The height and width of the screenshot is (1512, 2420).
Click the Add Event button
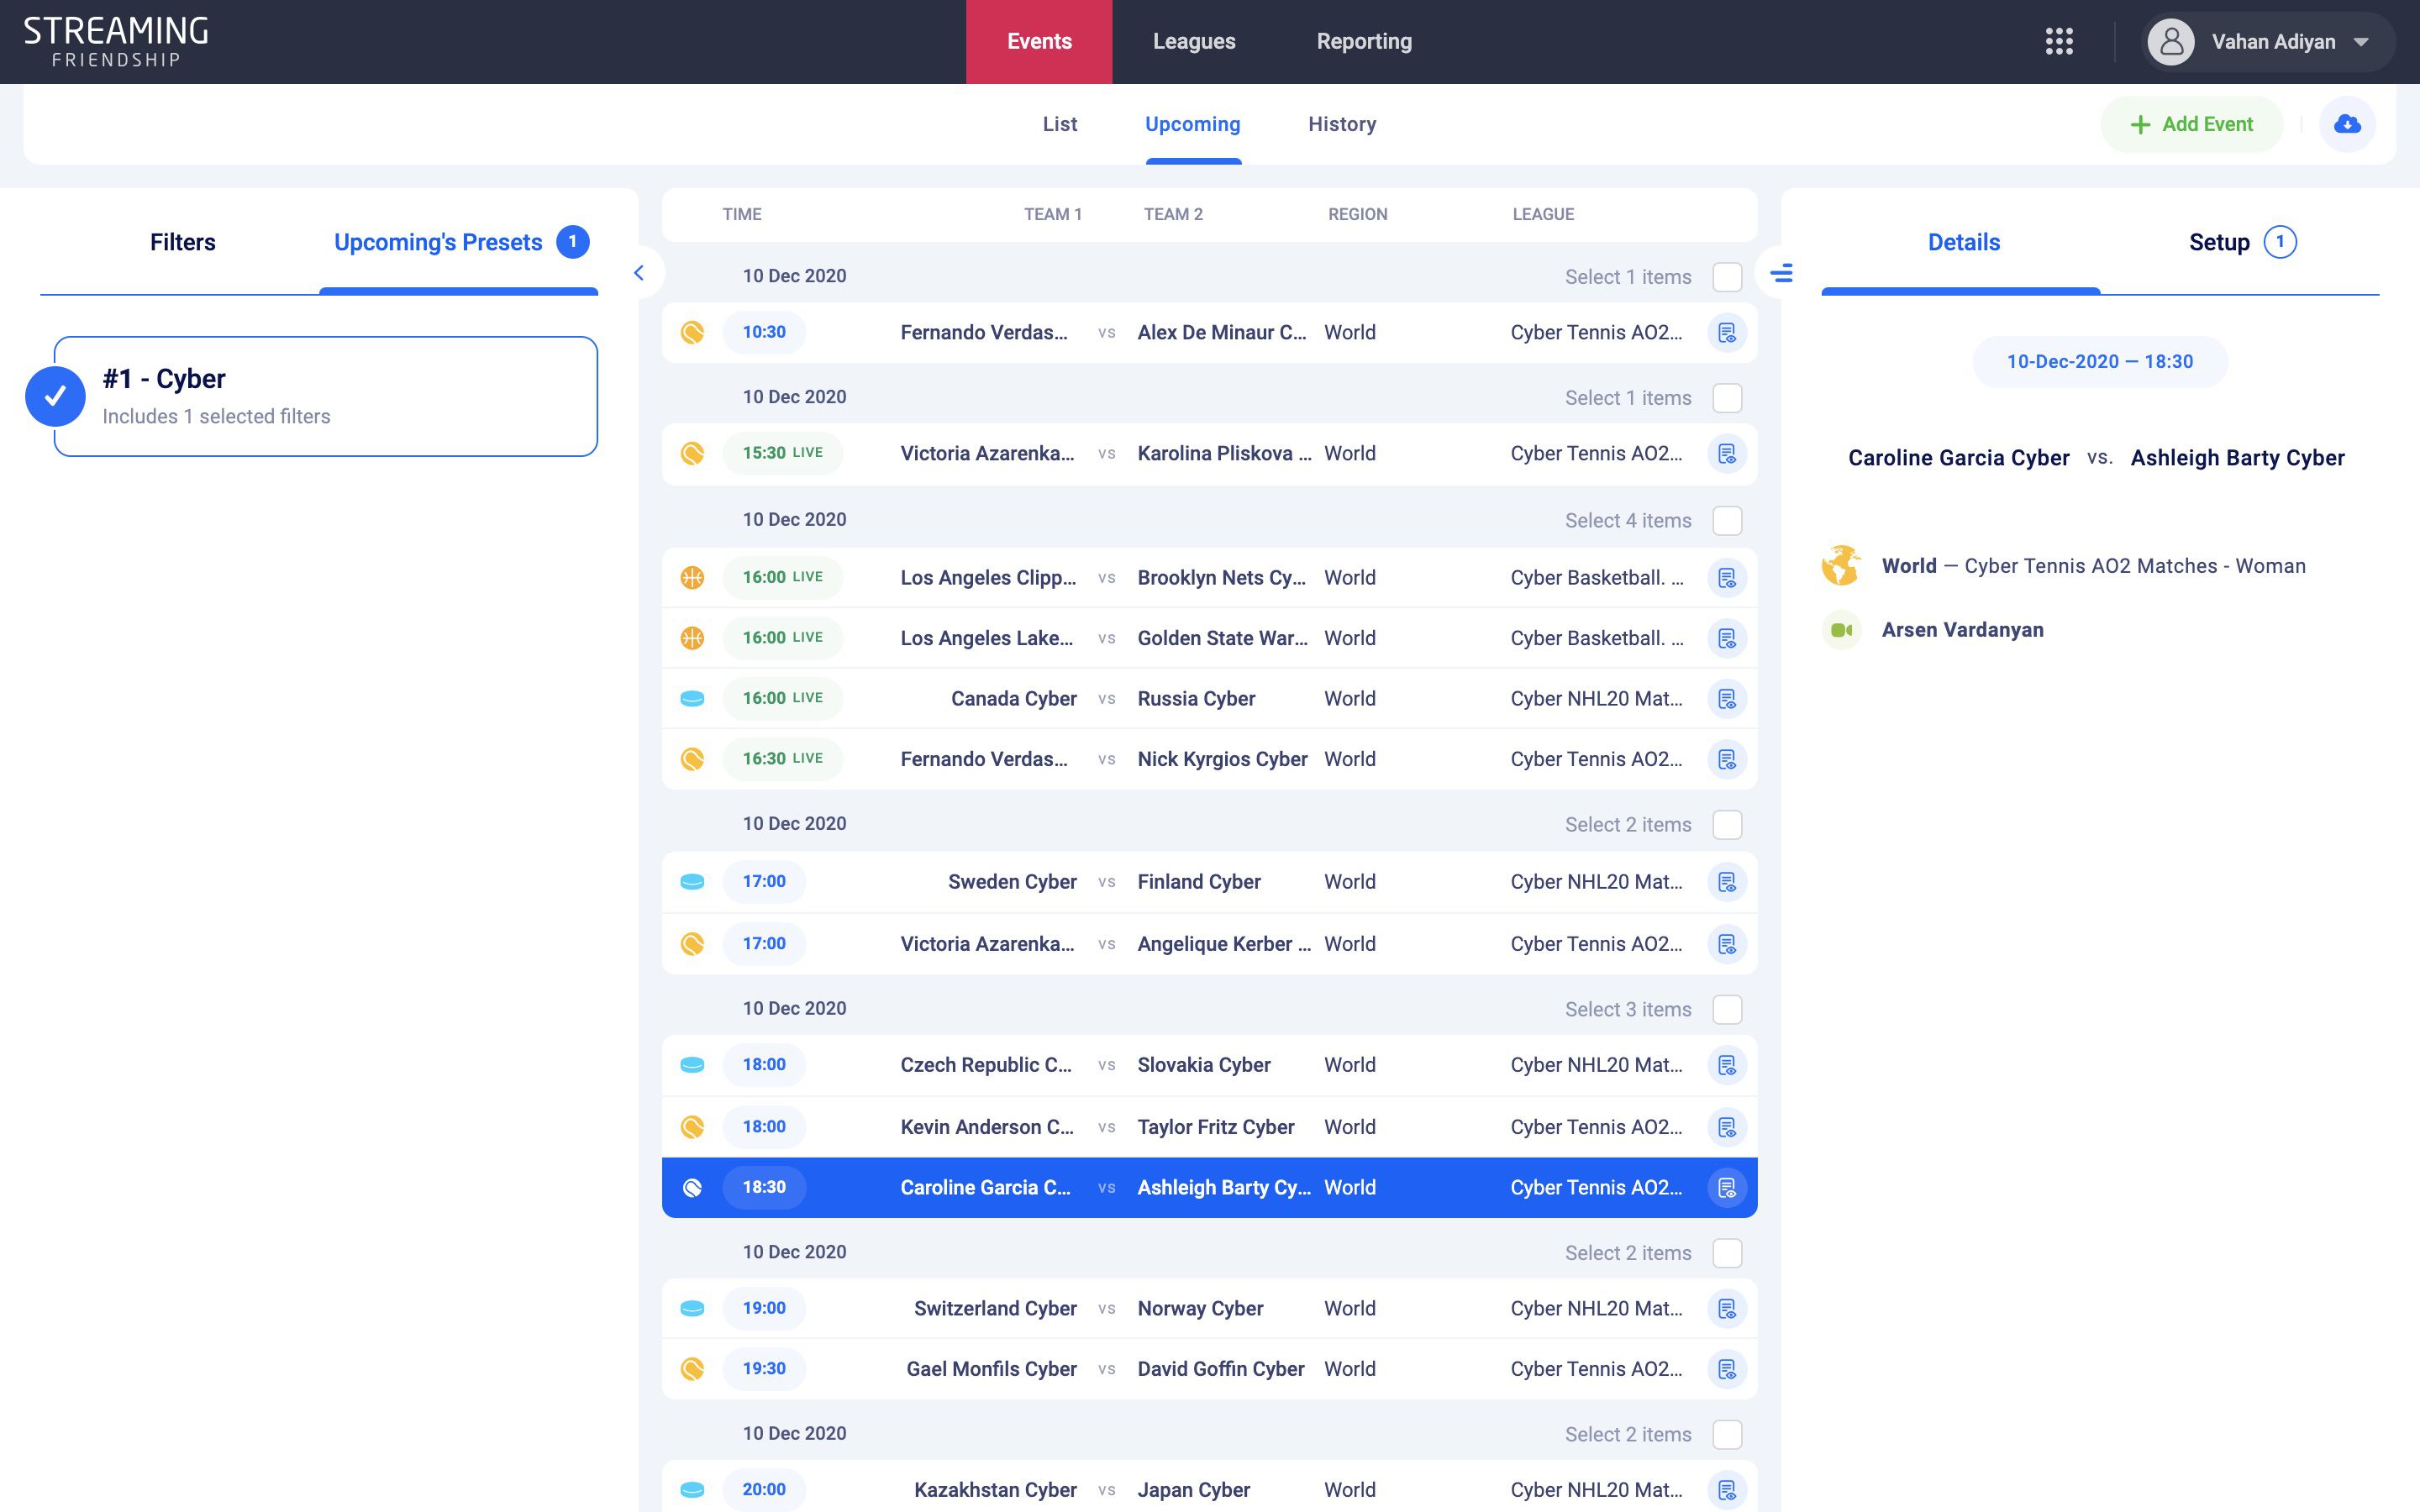pyautogui.click(x=2191, y=124)
